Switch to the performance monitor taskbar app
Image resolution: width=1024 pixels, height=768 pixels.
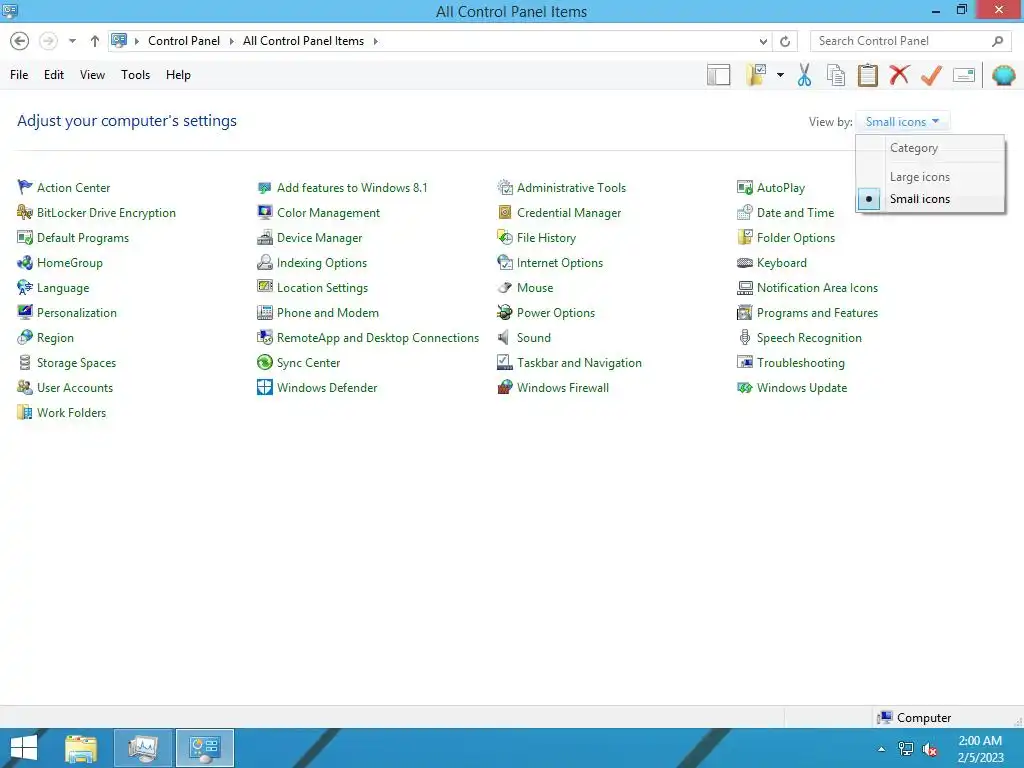point(143,748)
